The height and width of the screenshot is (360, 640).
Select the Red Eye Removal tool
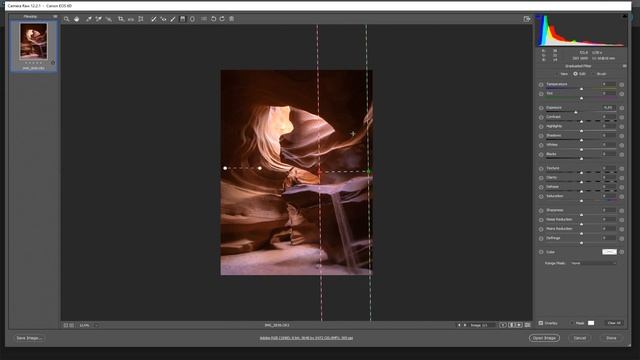pyautogui.click(x=163, y=19)
